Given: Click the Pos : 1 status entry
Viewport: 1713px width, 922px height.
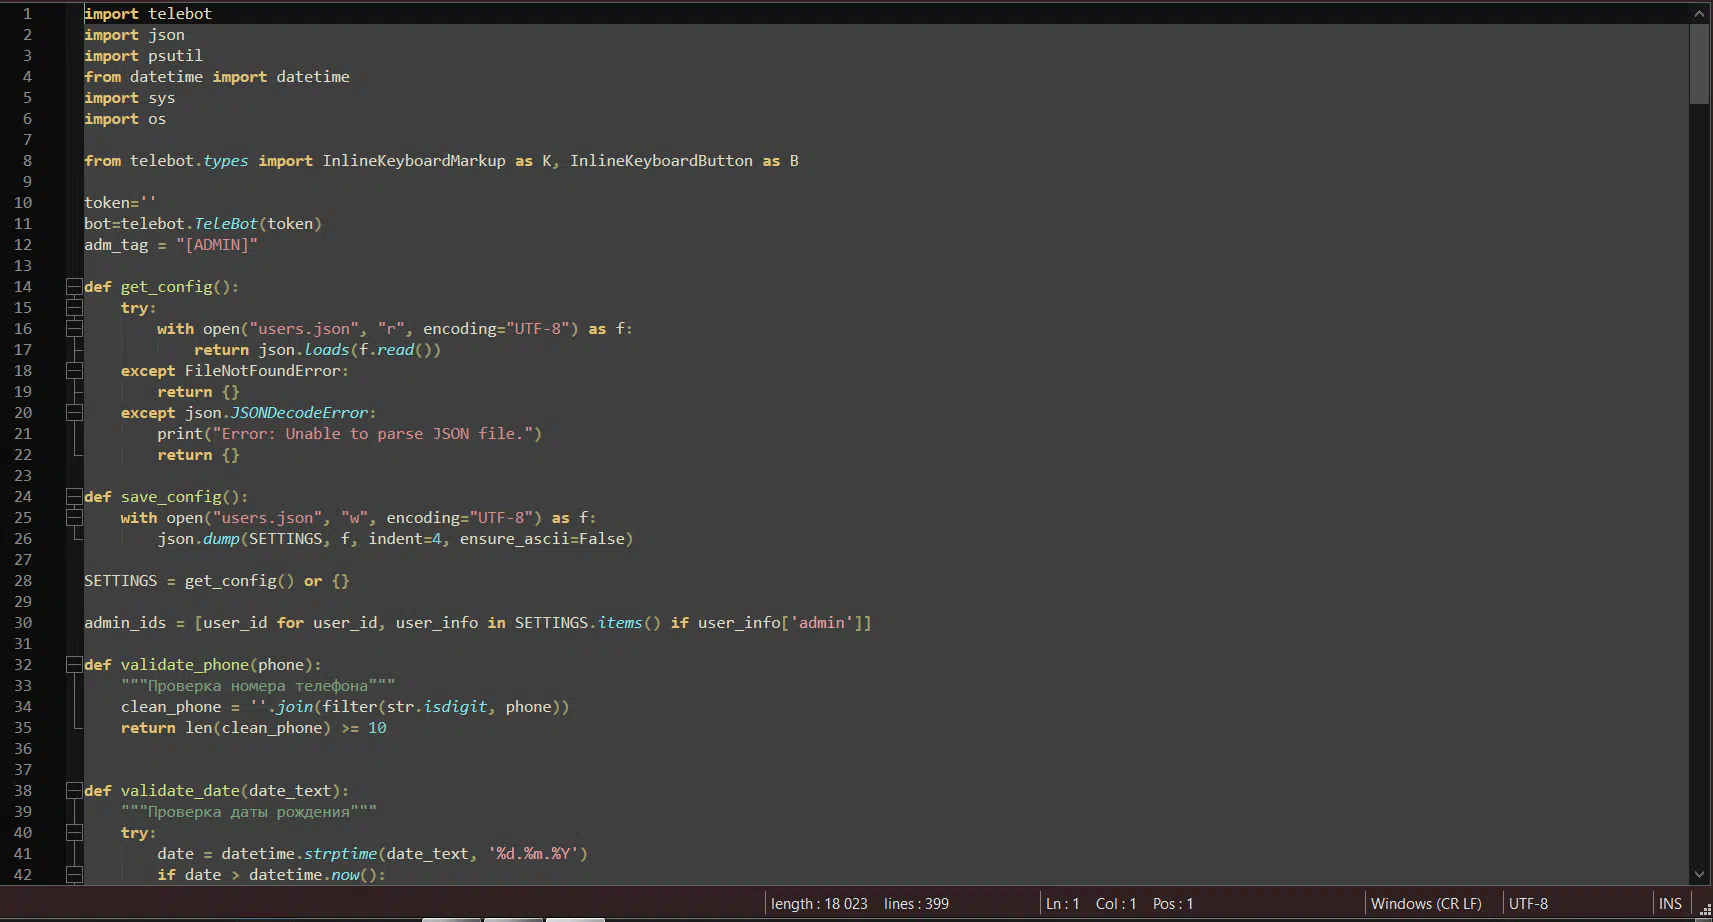Looking at the screenshot, I should 1173,904.
